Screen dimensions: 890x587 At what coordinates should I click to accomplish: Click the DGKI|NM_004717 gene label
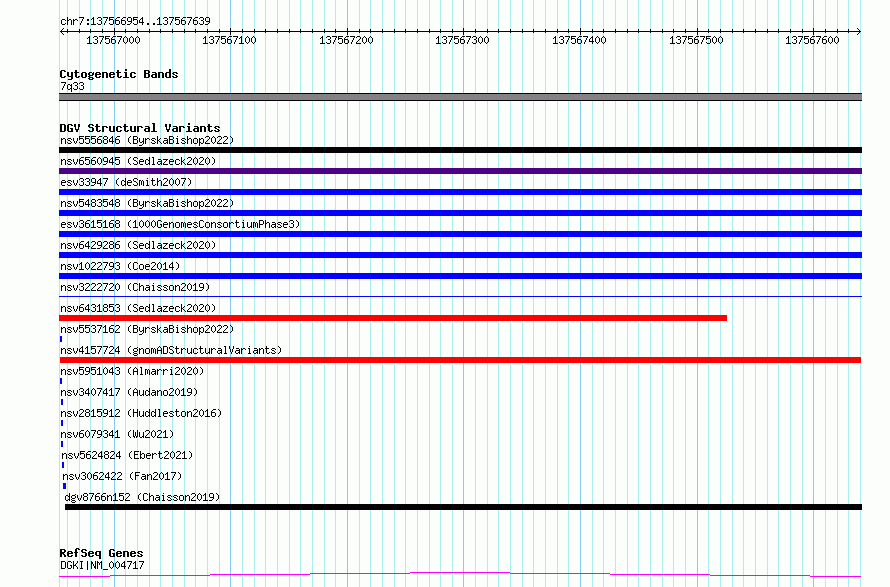102,565
